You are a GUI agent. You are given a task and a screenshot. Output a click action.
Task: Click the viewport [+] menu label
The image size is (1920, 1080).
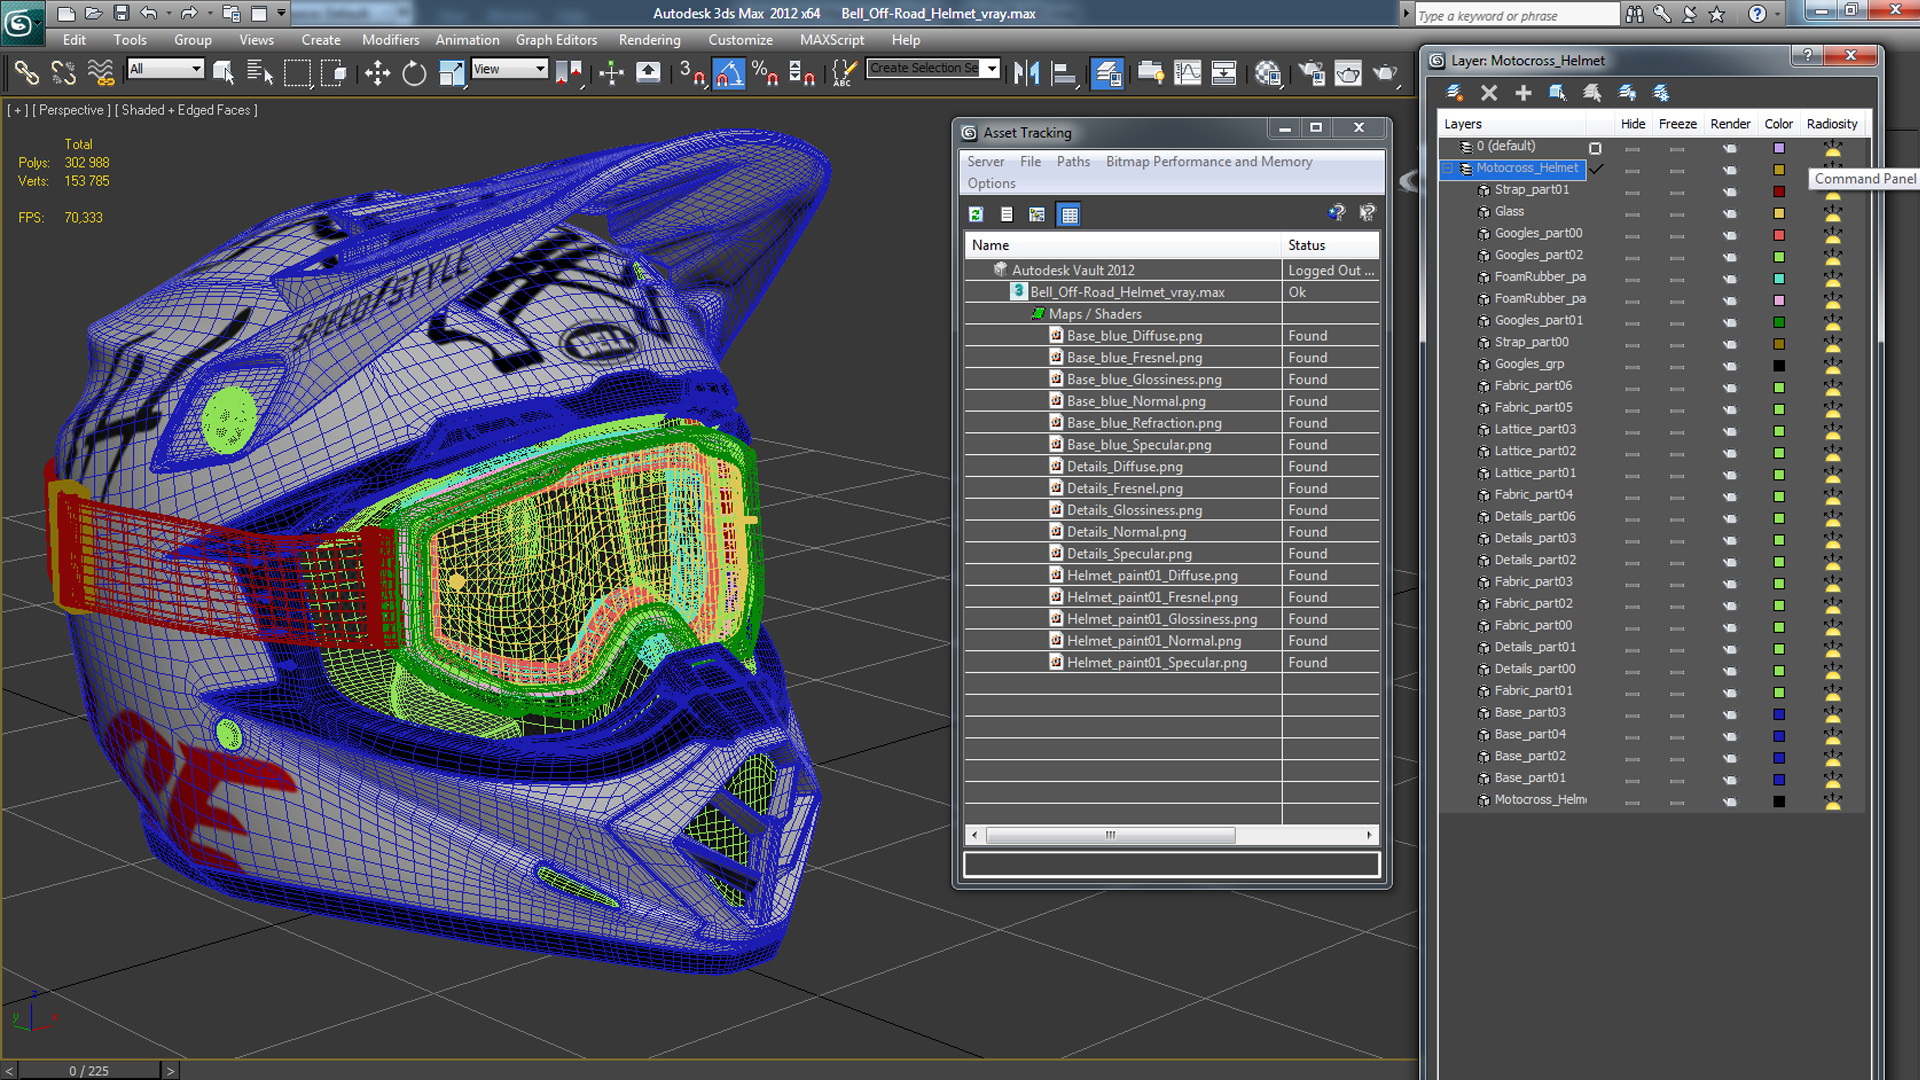[17, 110]
